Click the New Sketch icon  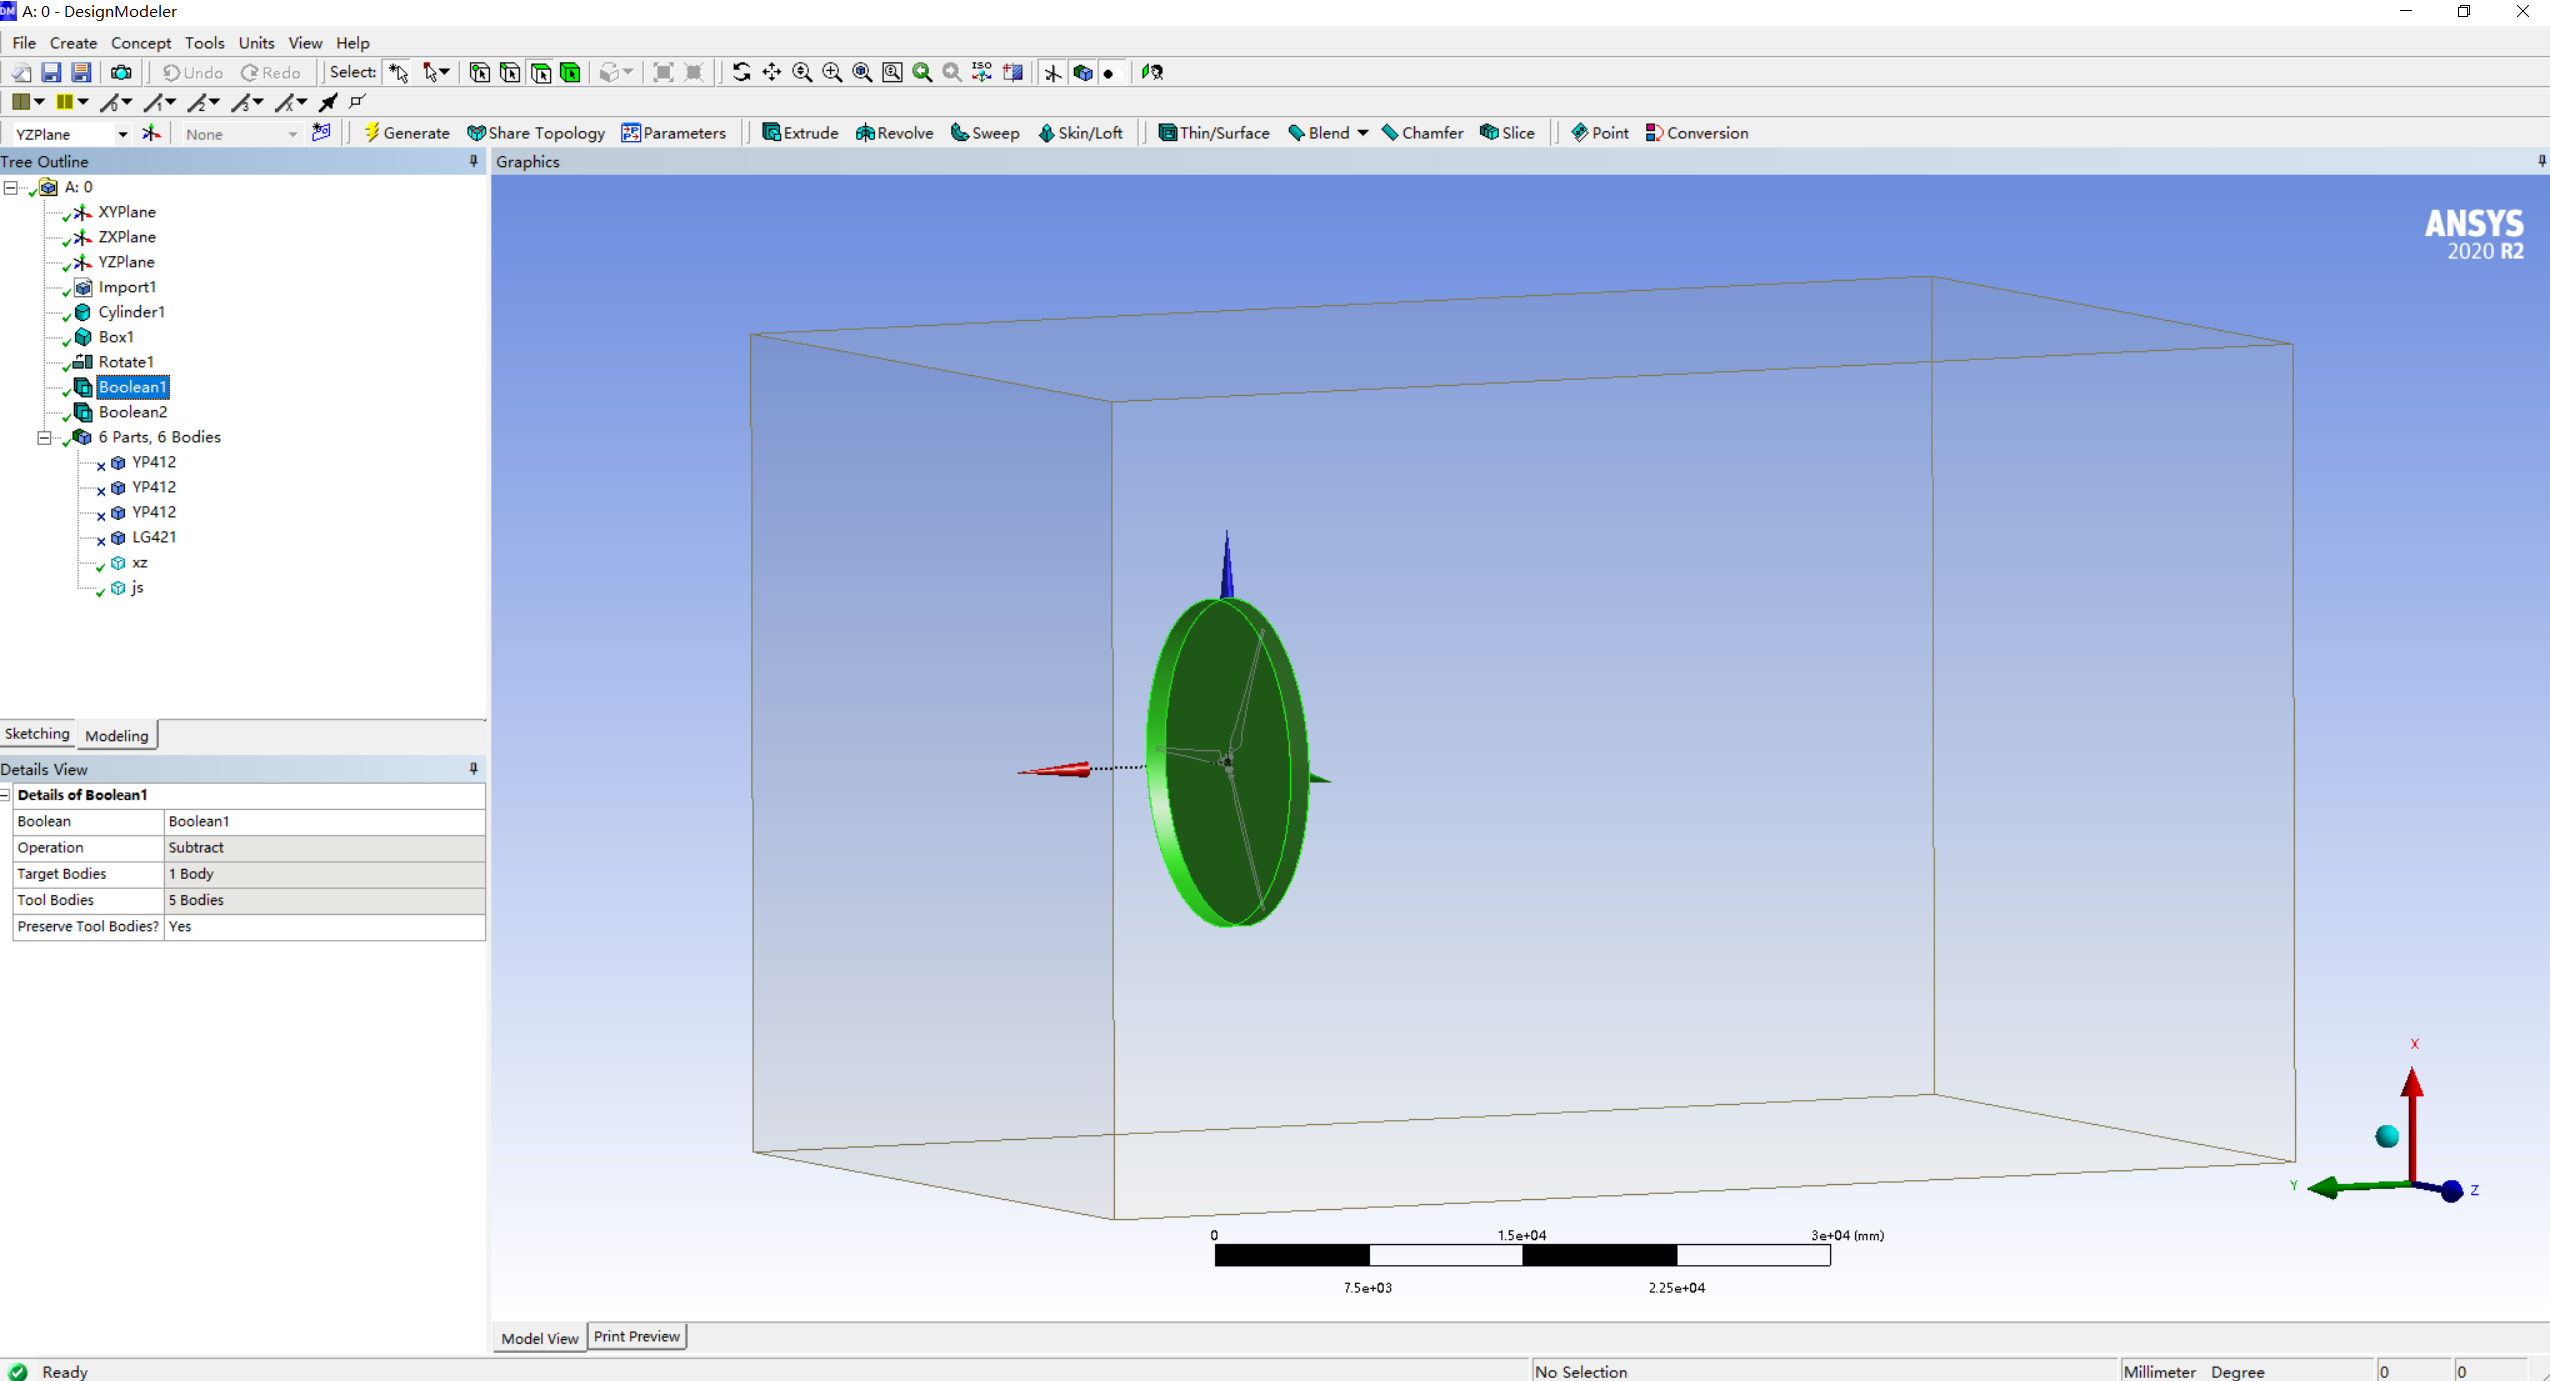coord(321,133)
